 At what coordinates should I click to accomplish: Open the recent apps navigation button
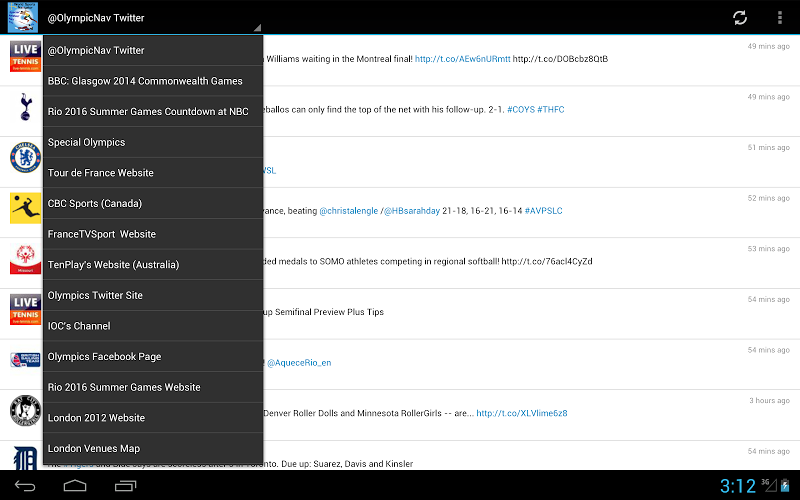(125, 486)
